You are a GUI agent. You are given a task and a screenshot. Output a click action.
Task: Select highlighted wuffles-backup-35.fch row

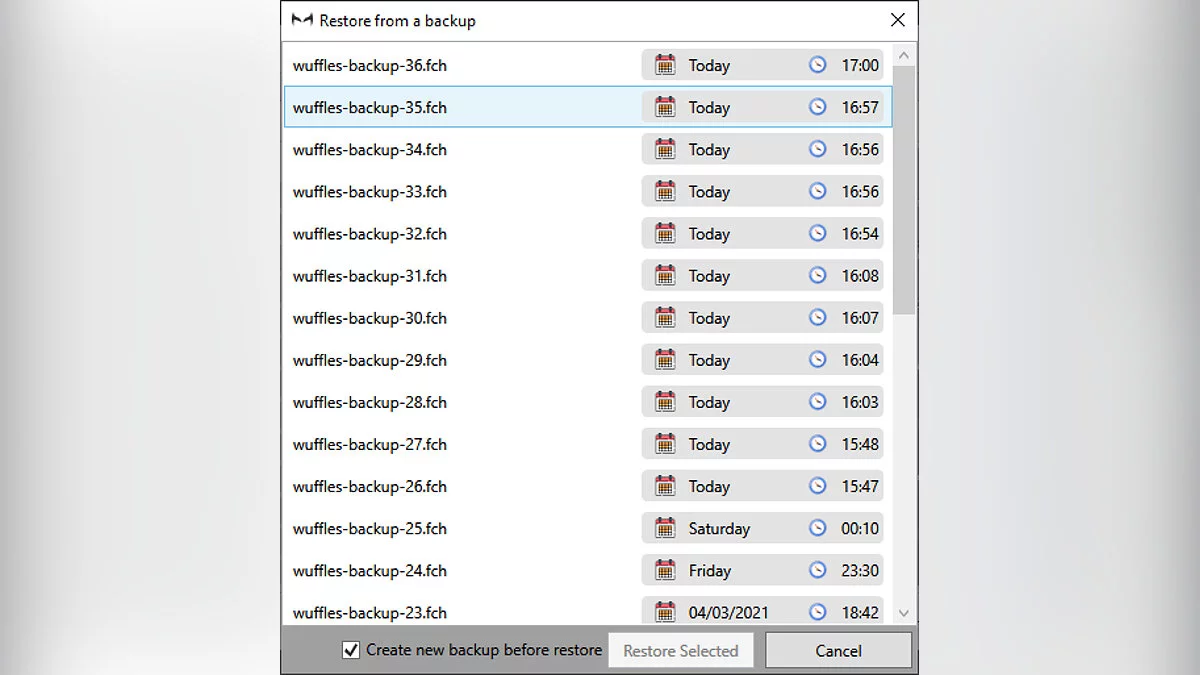[370, 108]
